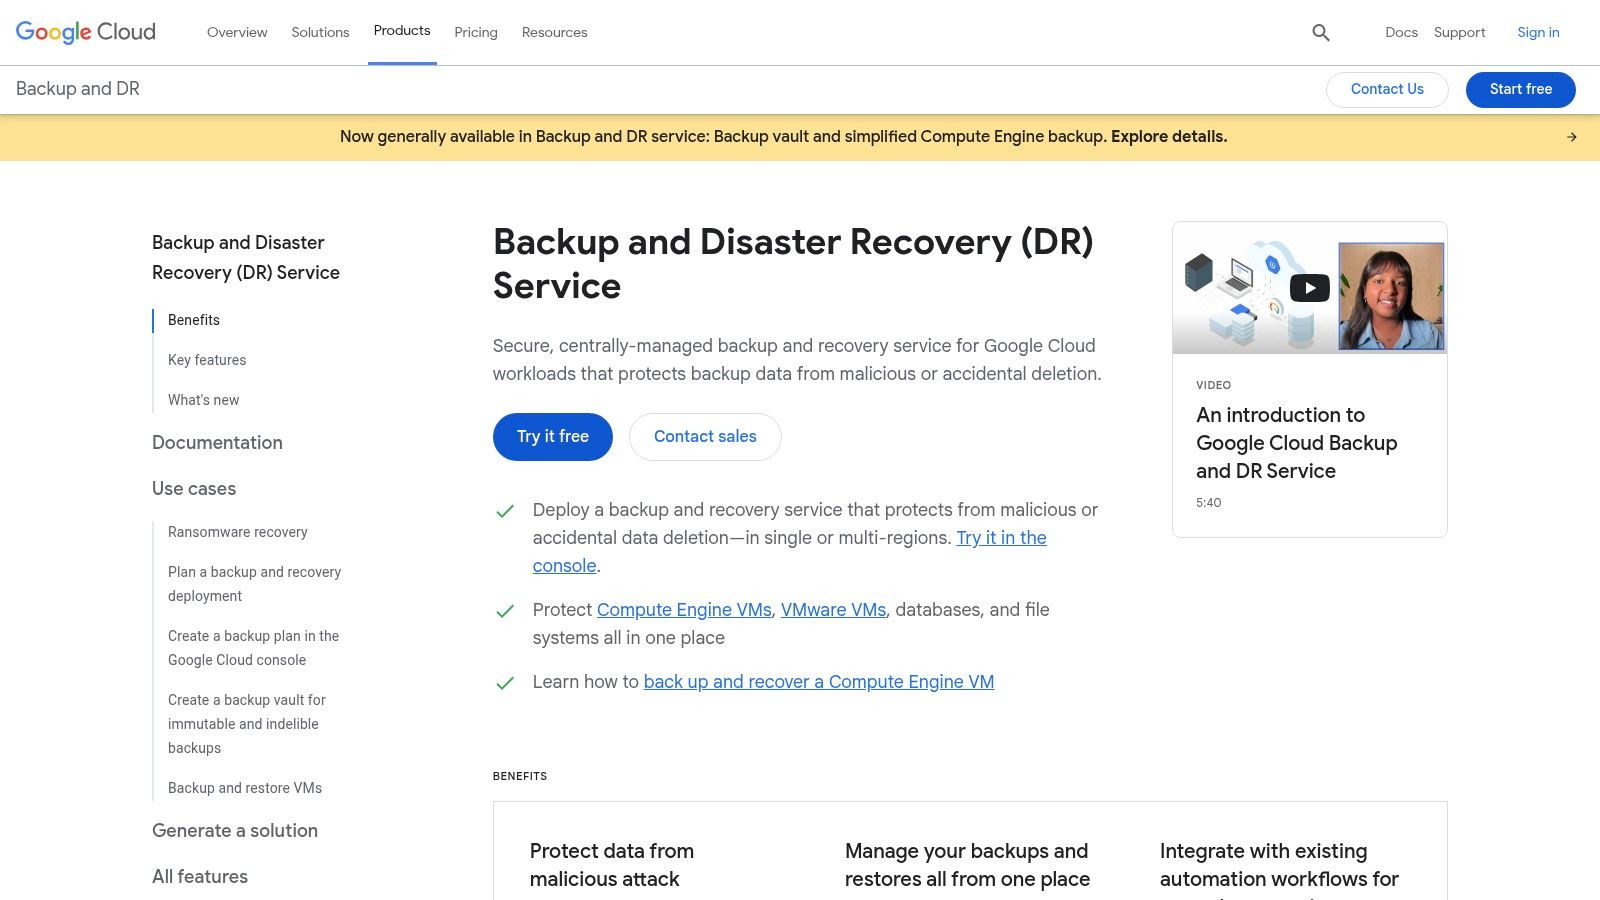Select Plan a backup and recovery deployment
1600x900 pixels.
[255, 584]
